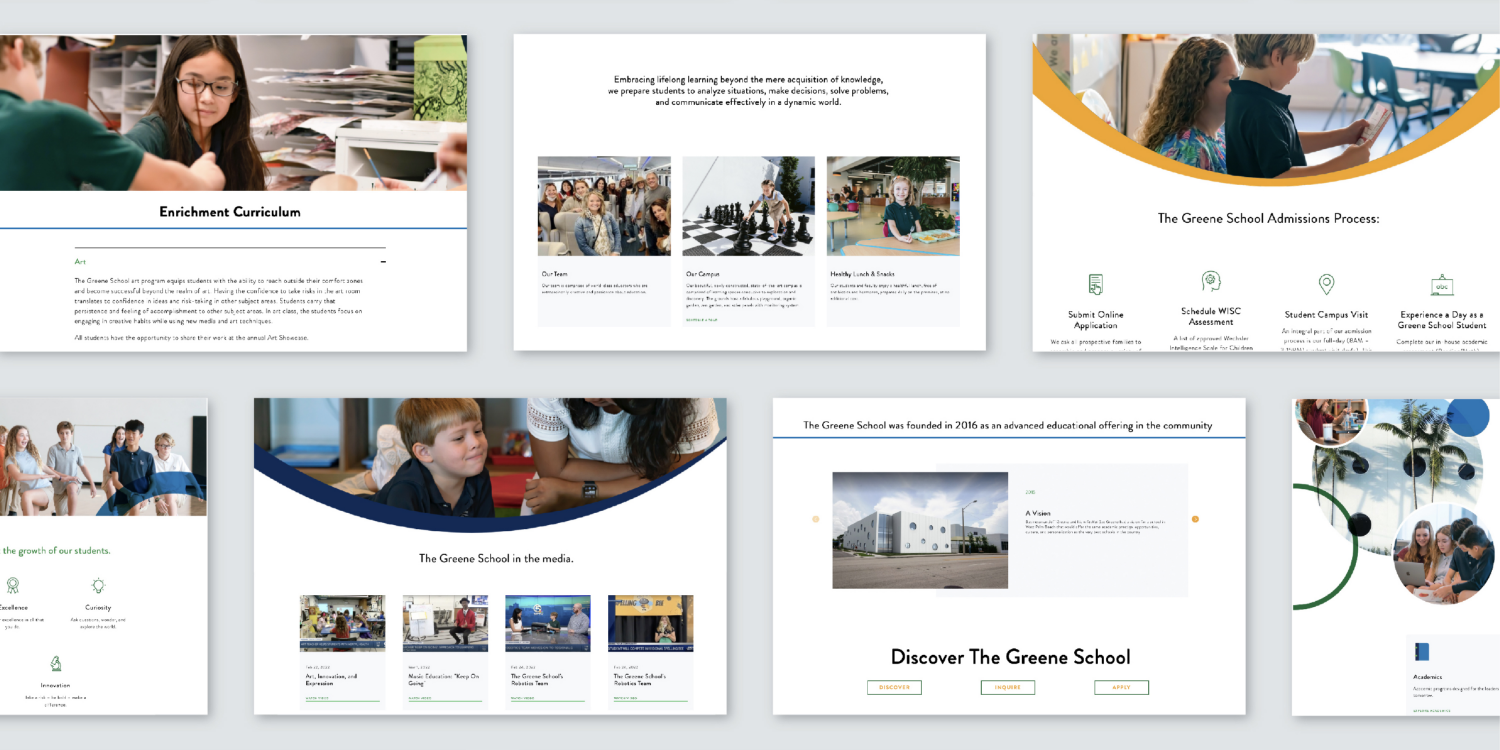
Task: Click the abc chalkboard icon
Action: [x=1442, y=284]
